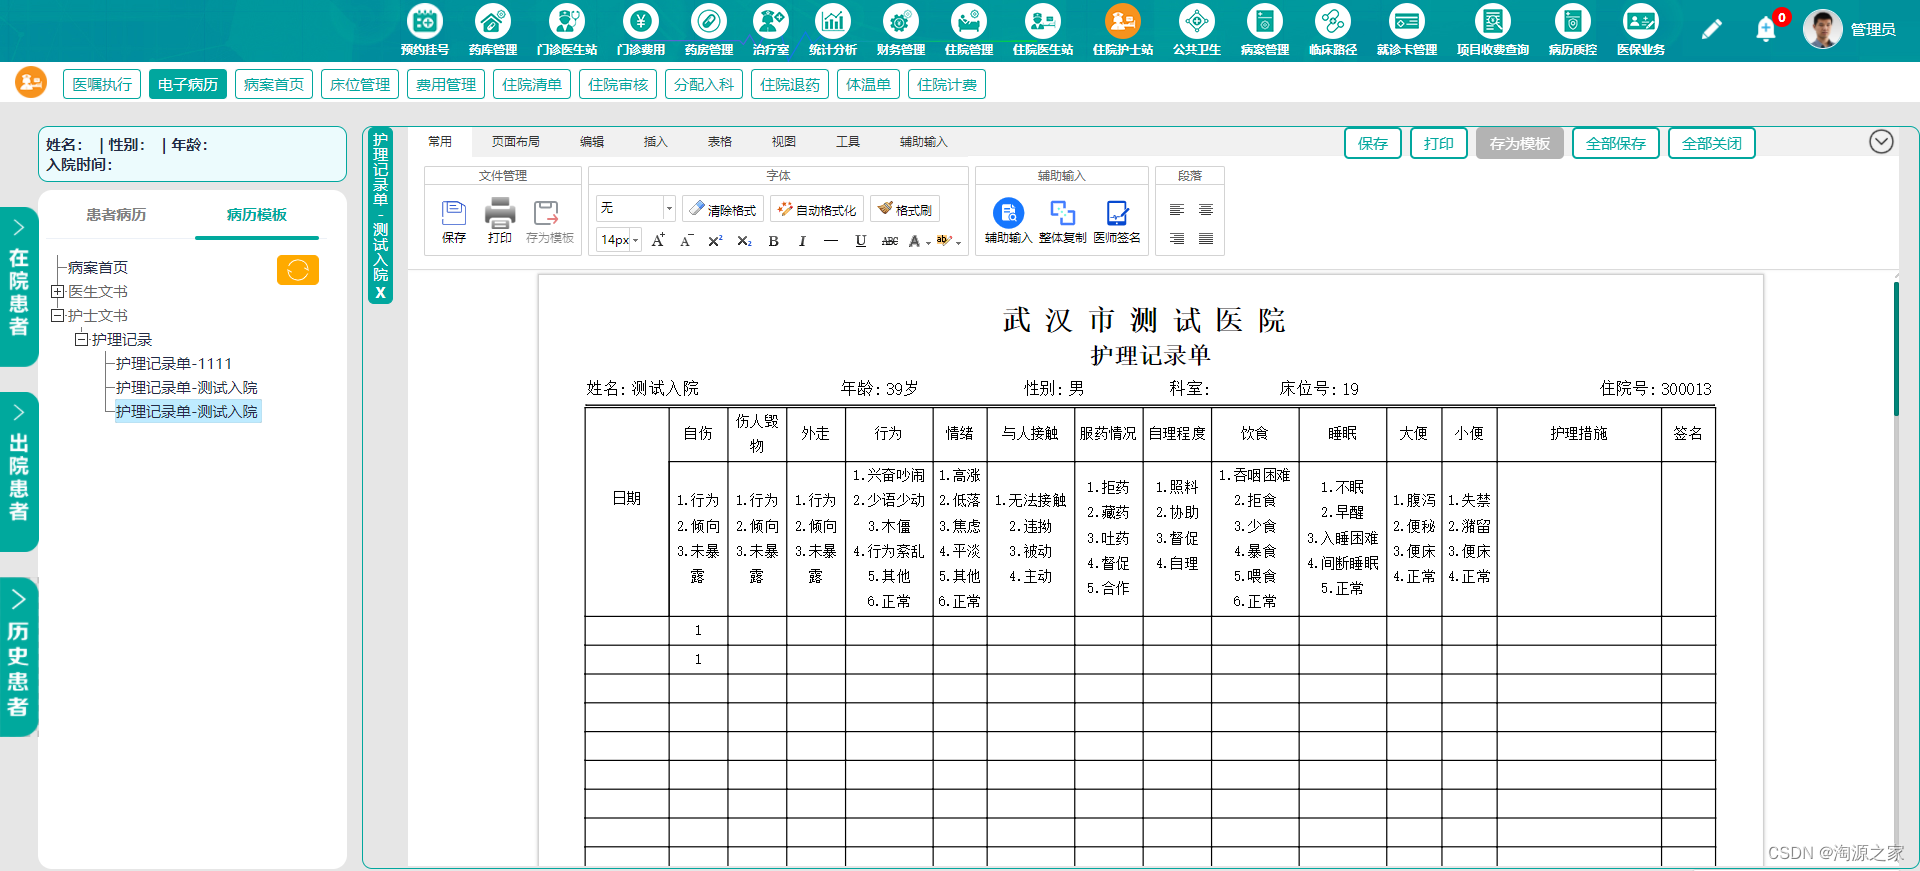Open the 病历质控 module icon
1920x871 pixels.
[1572, 21]
